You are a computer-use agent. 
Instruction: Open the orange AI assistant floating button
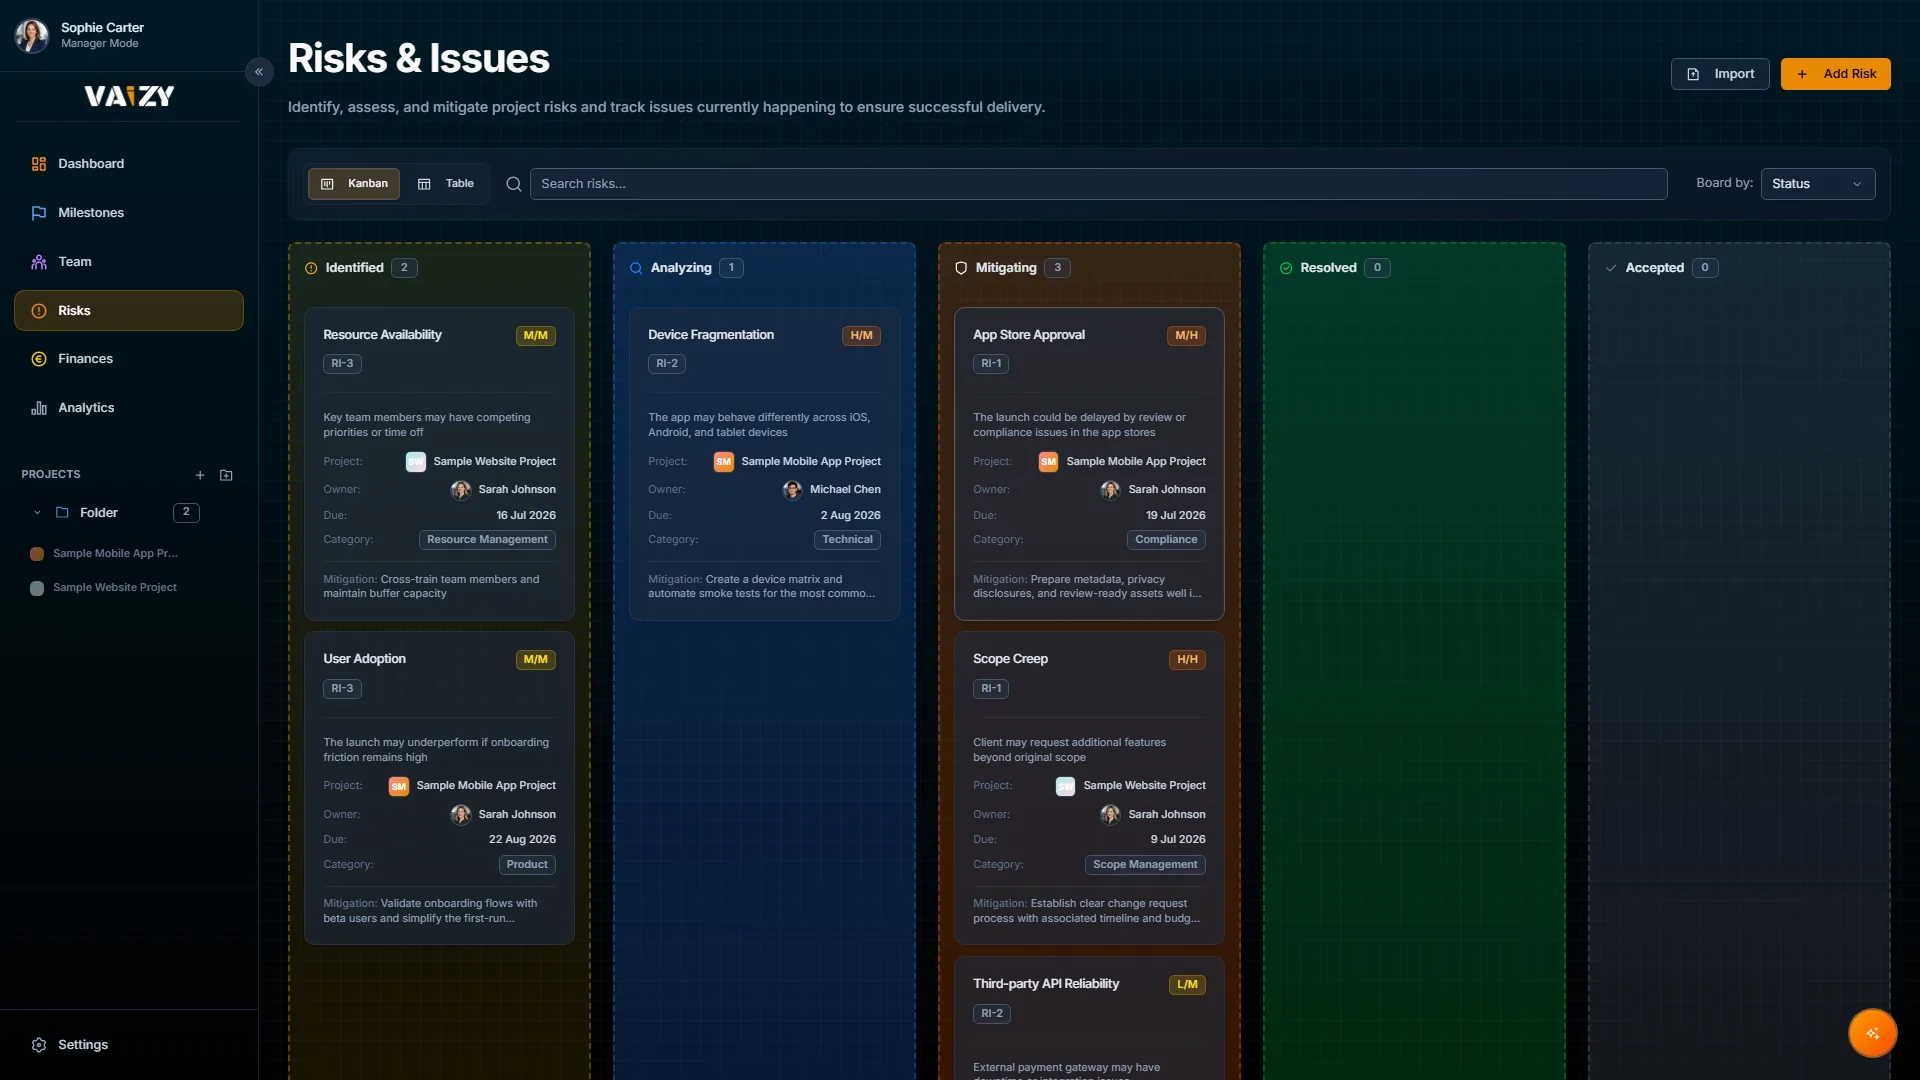1872,1034
